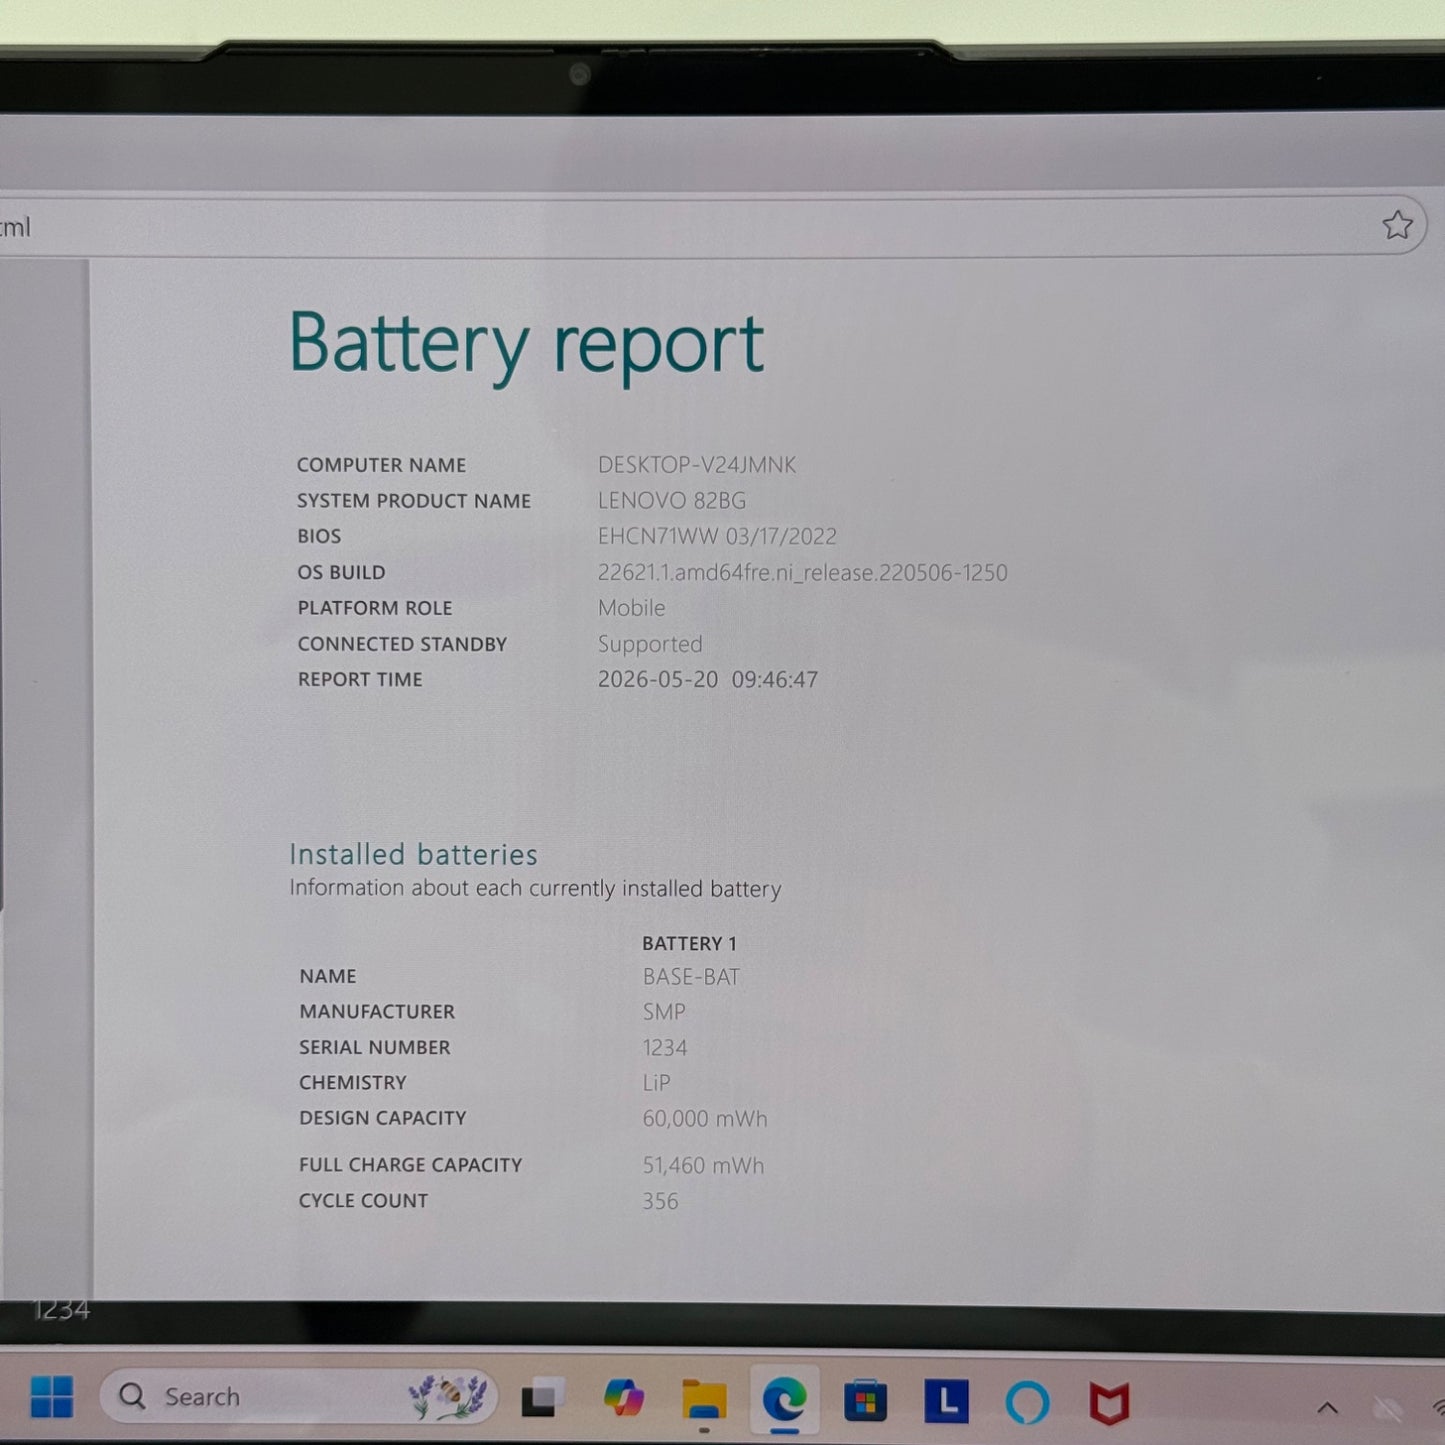Click the taskbar Search box

[298, 1396]
